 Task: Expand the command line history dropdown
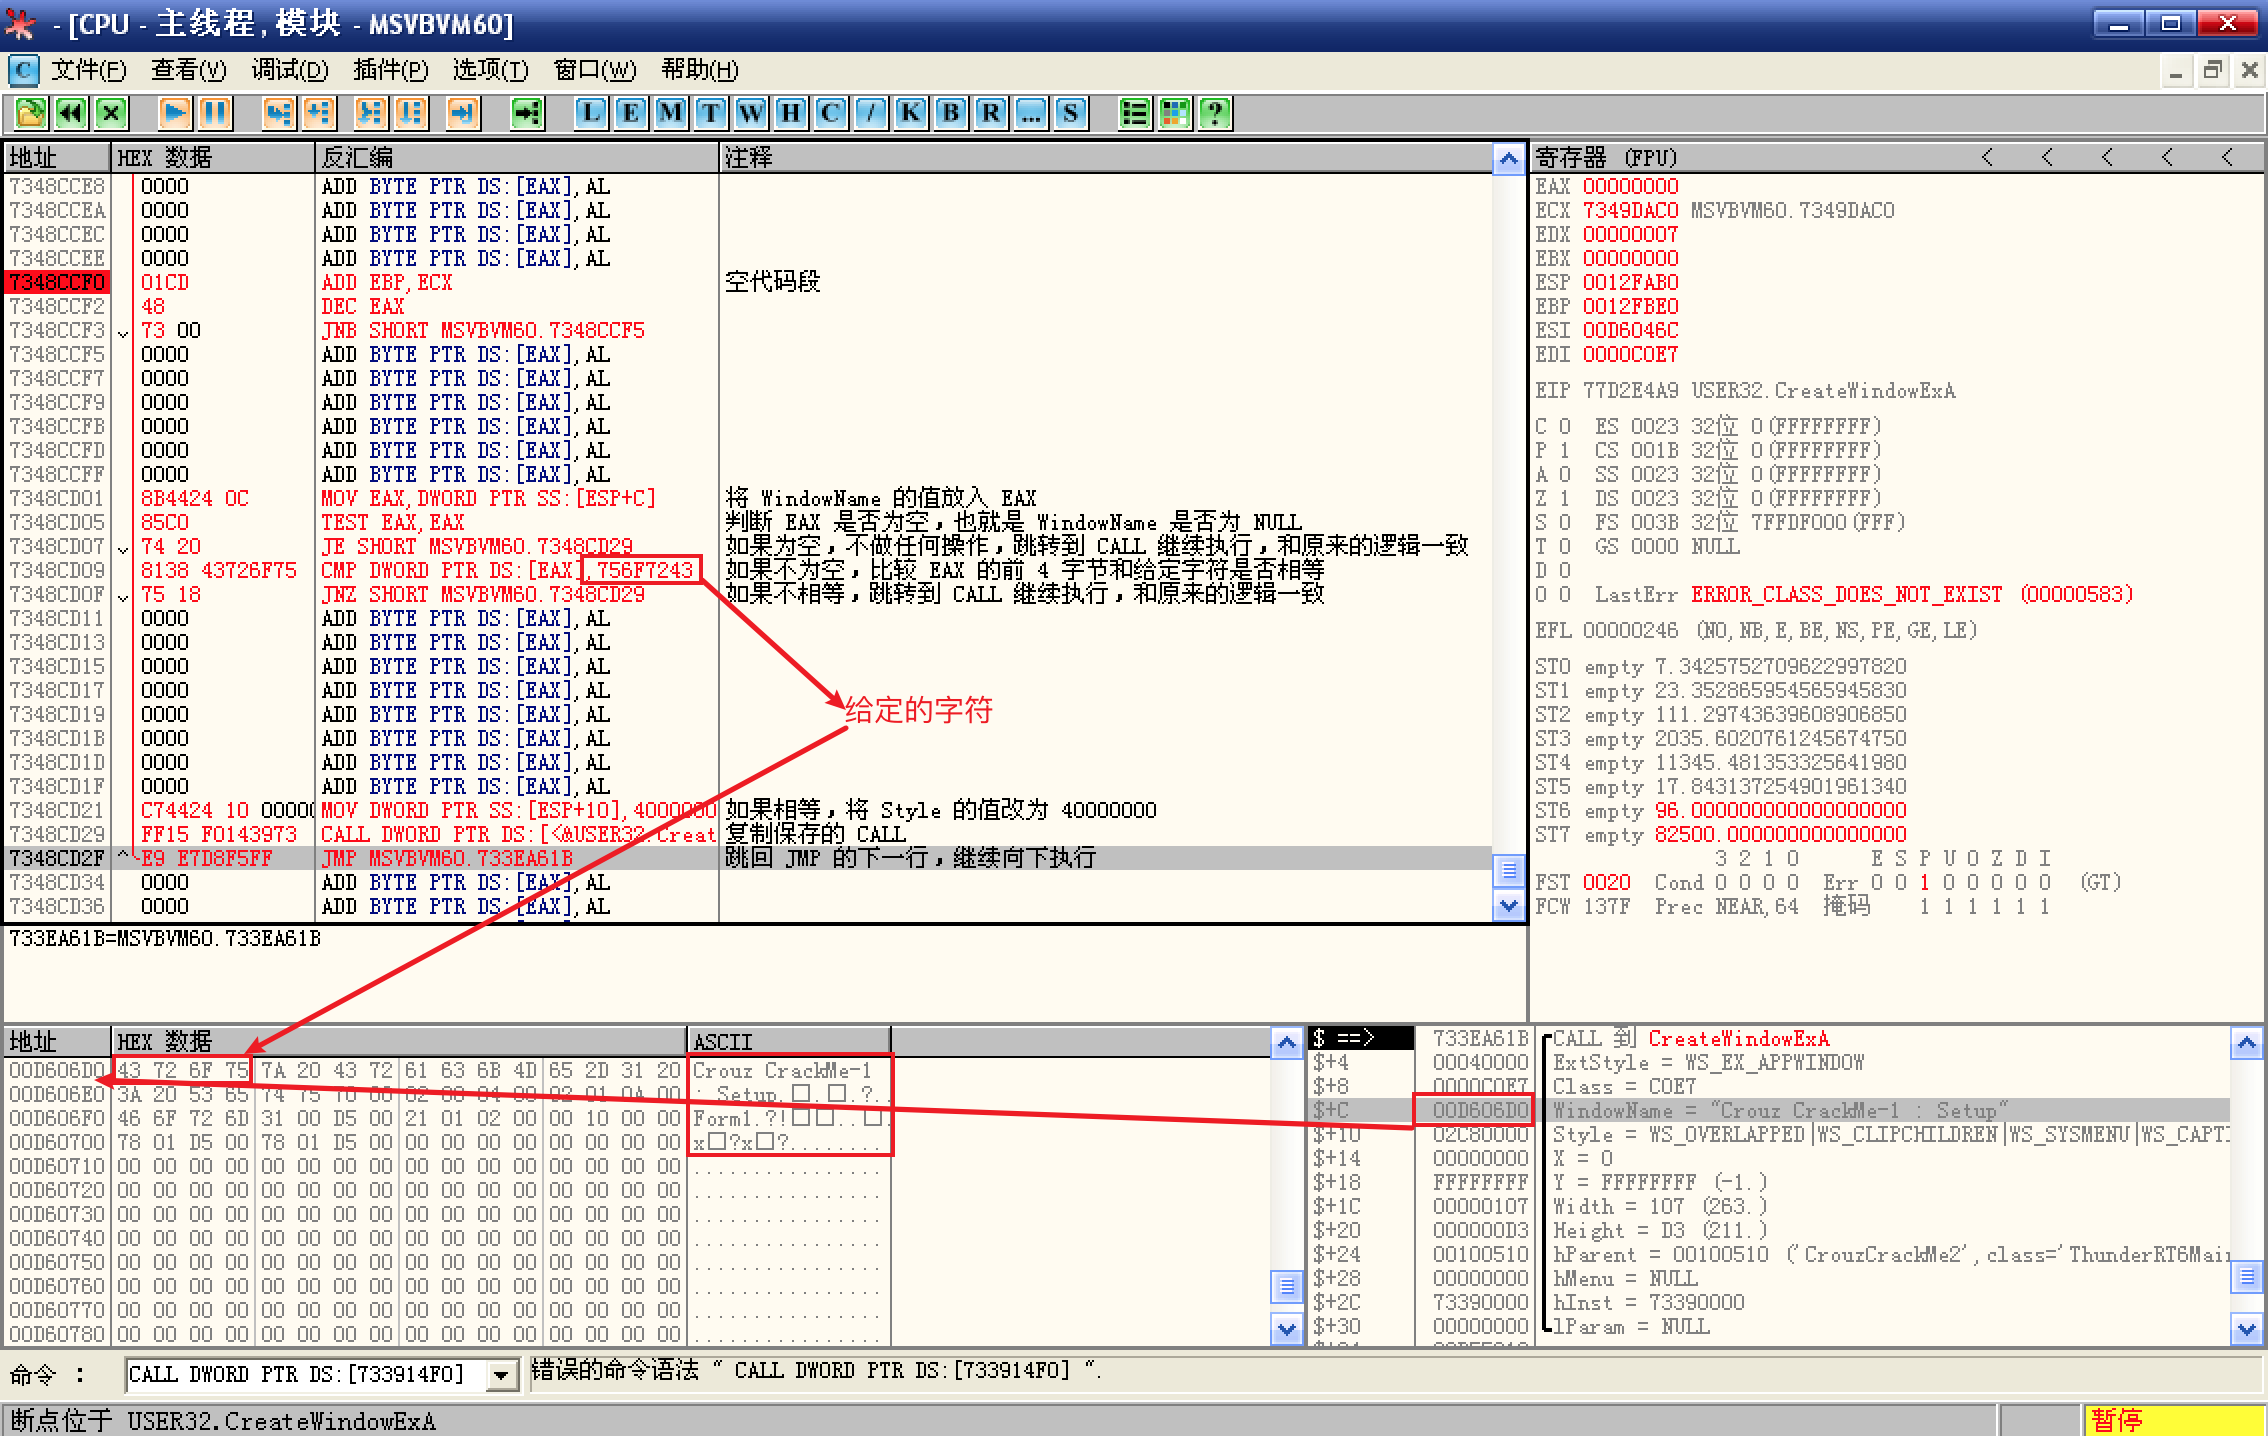pos(502,1375)
